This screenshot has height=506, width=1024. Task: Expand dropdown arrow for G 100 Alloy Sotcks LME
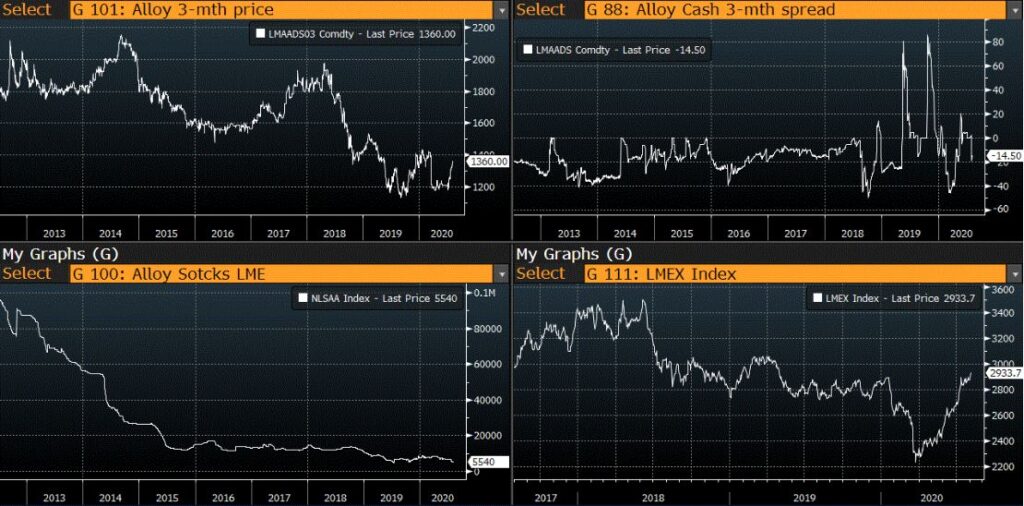point(500,273)
